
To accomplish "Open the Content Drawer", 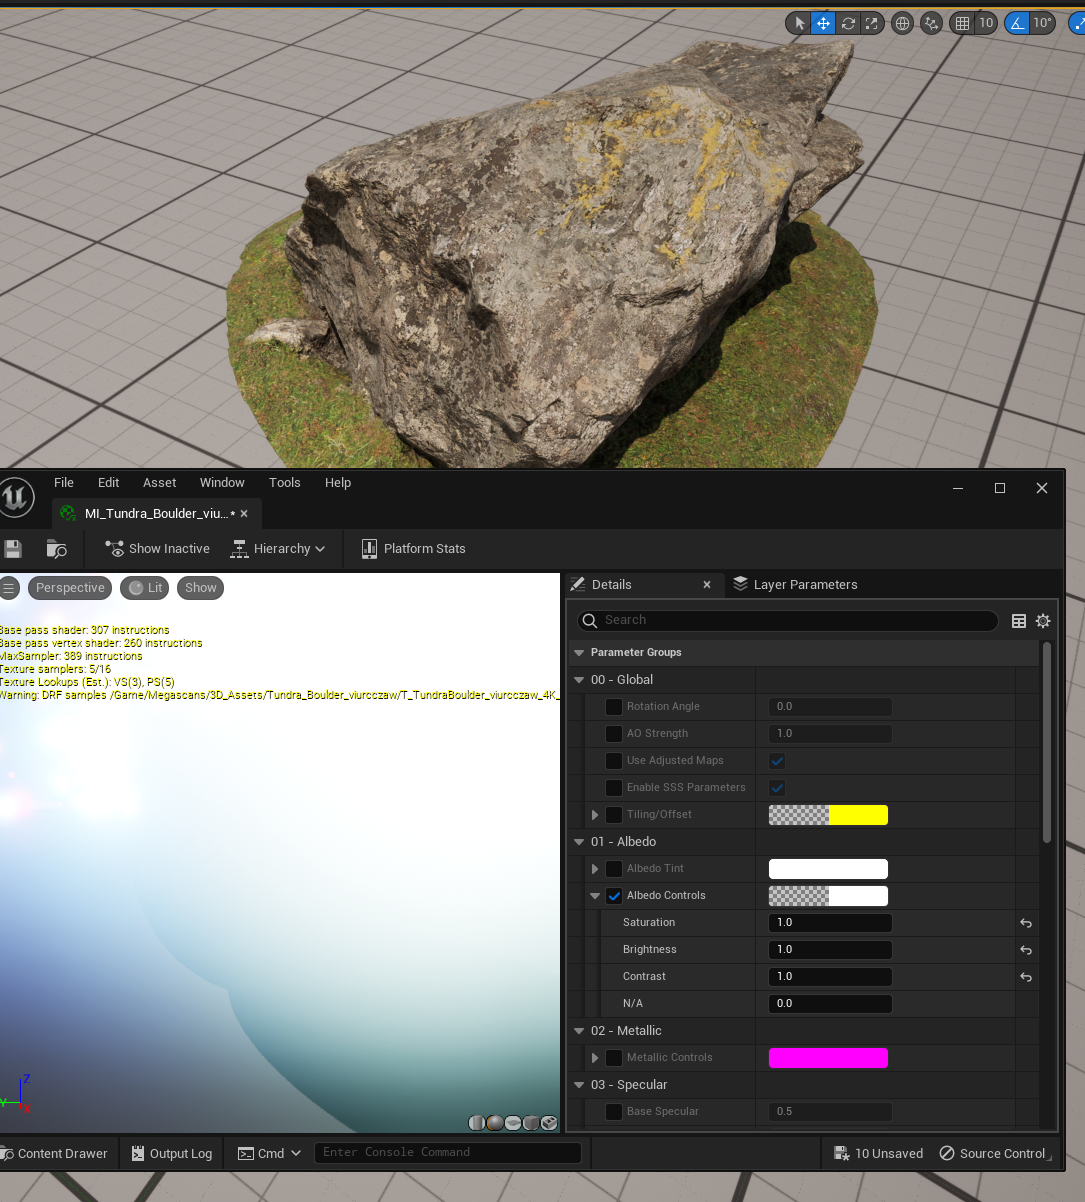I will click(x=56, y=1153).
